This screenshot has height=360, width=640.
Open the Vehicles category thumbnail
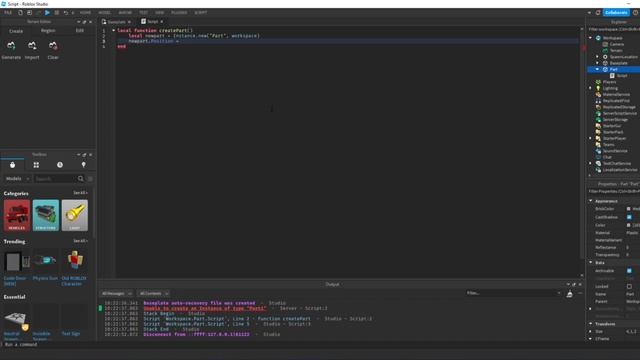(17, 215)
